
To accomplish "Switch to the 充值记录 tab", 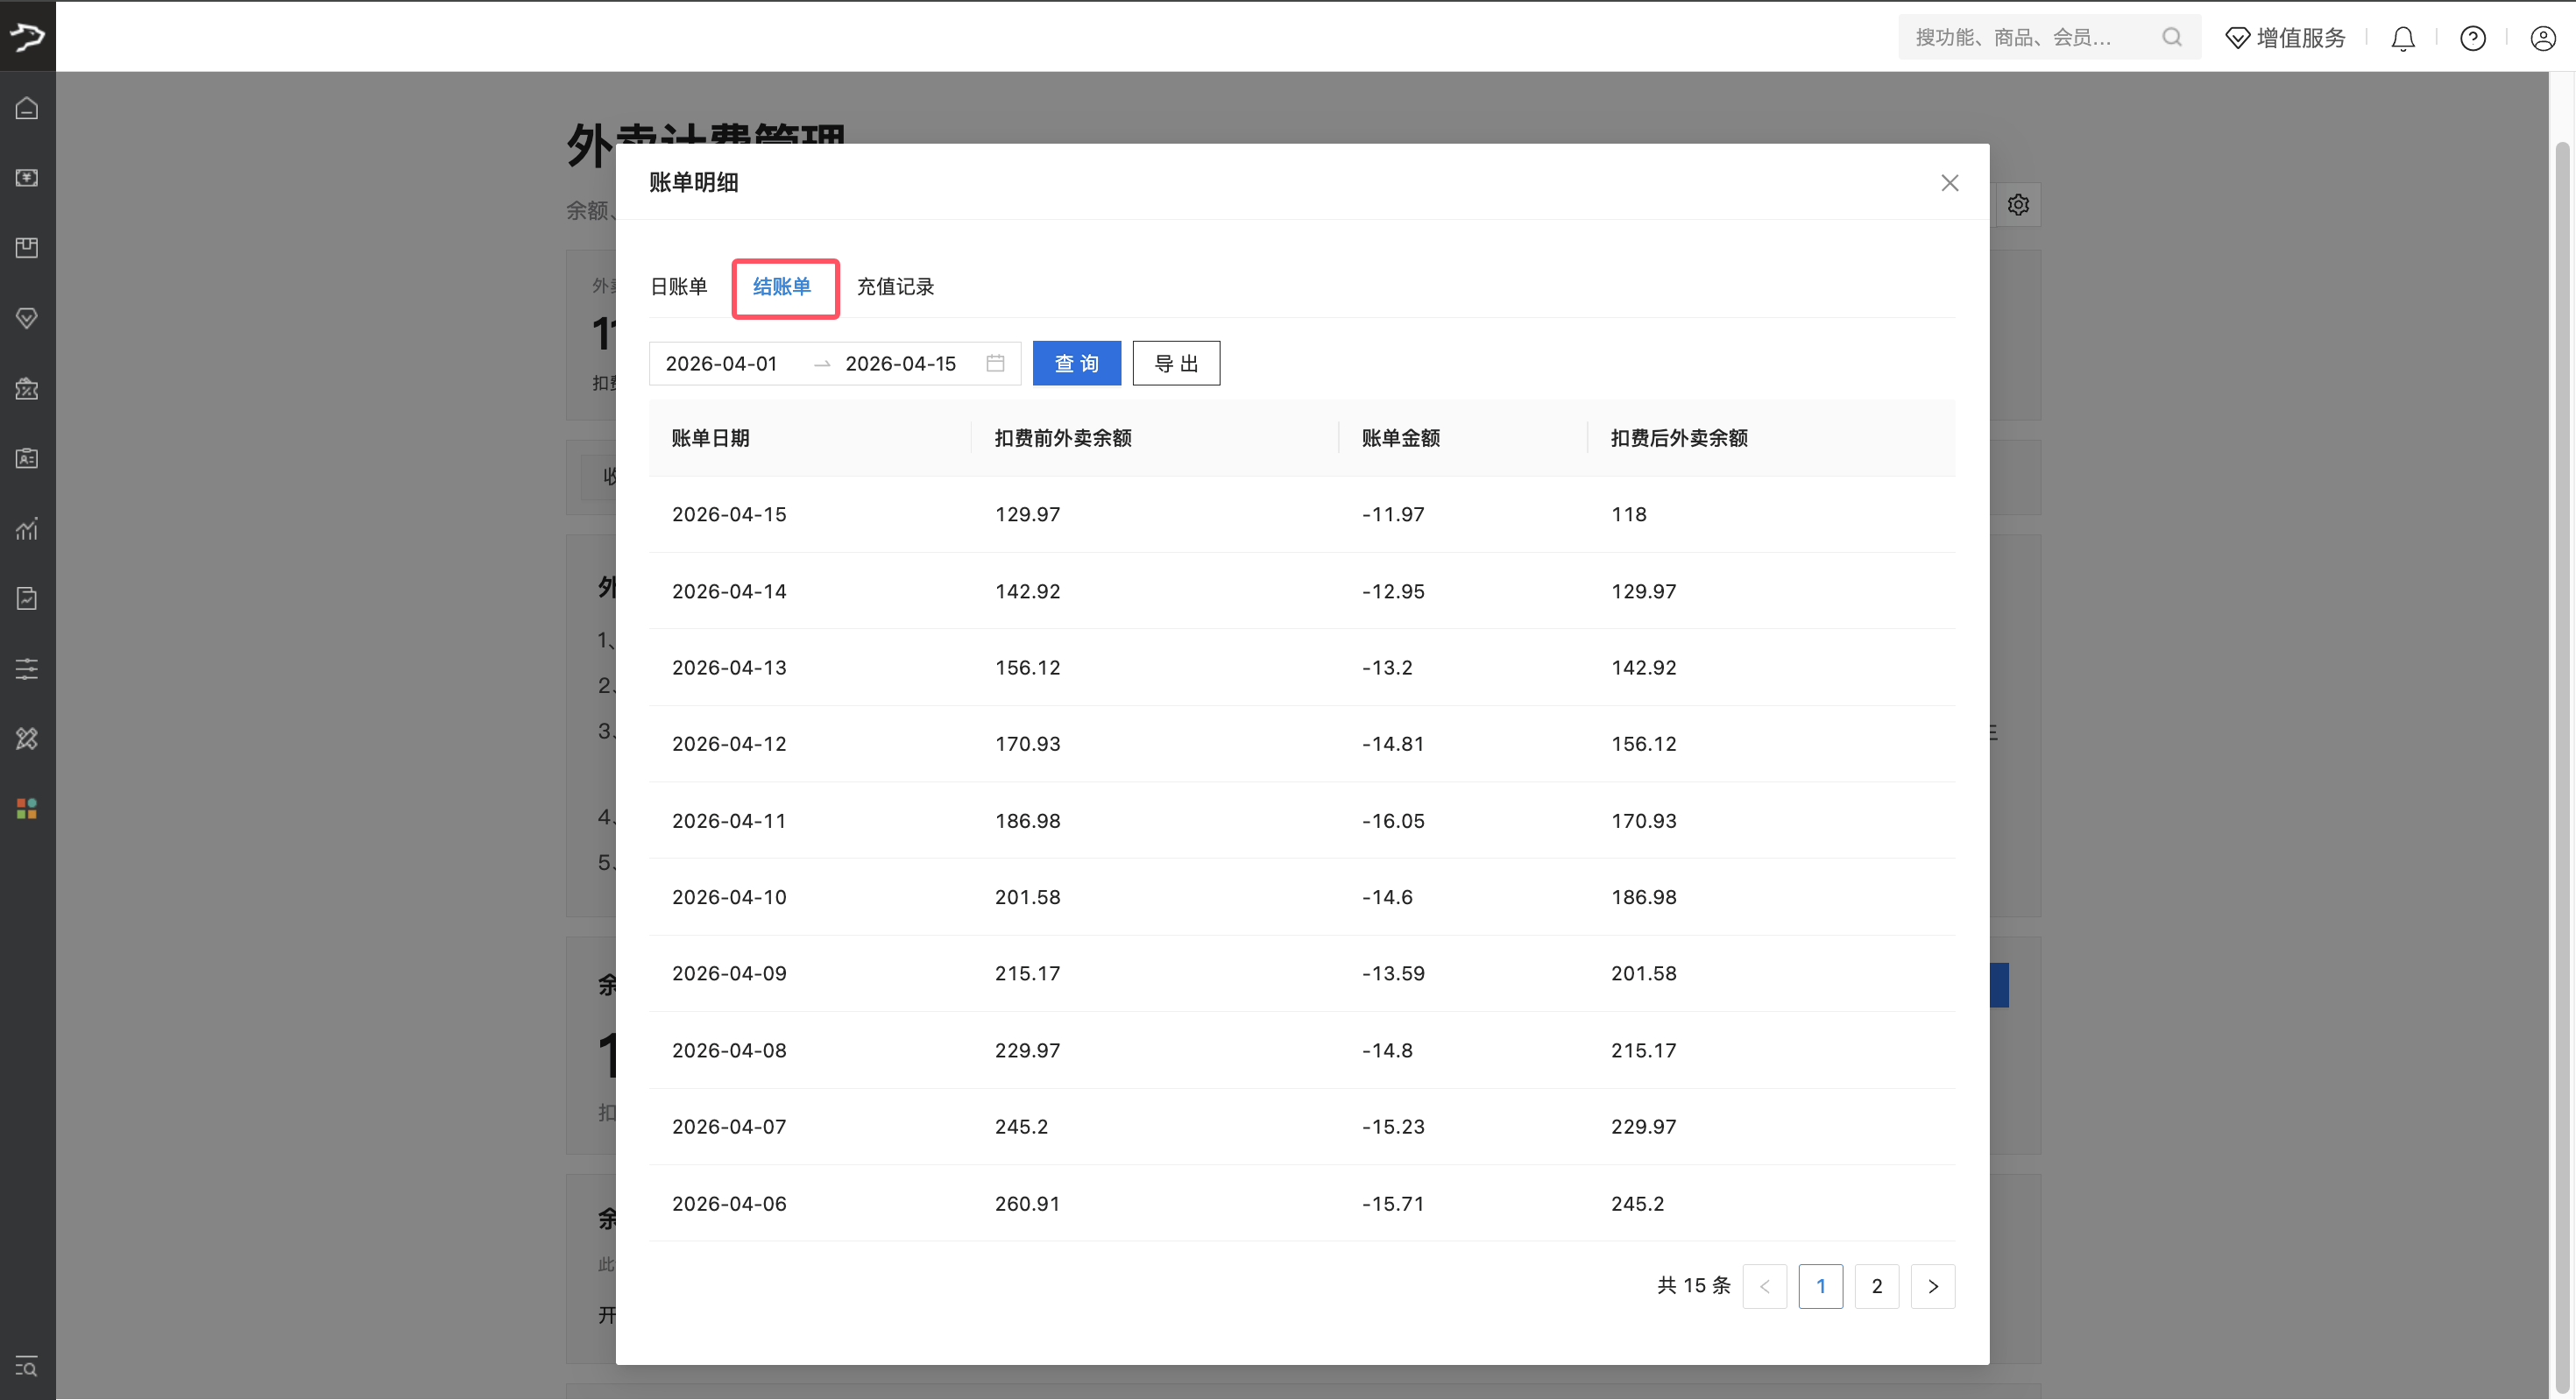I will coord(895,287).
